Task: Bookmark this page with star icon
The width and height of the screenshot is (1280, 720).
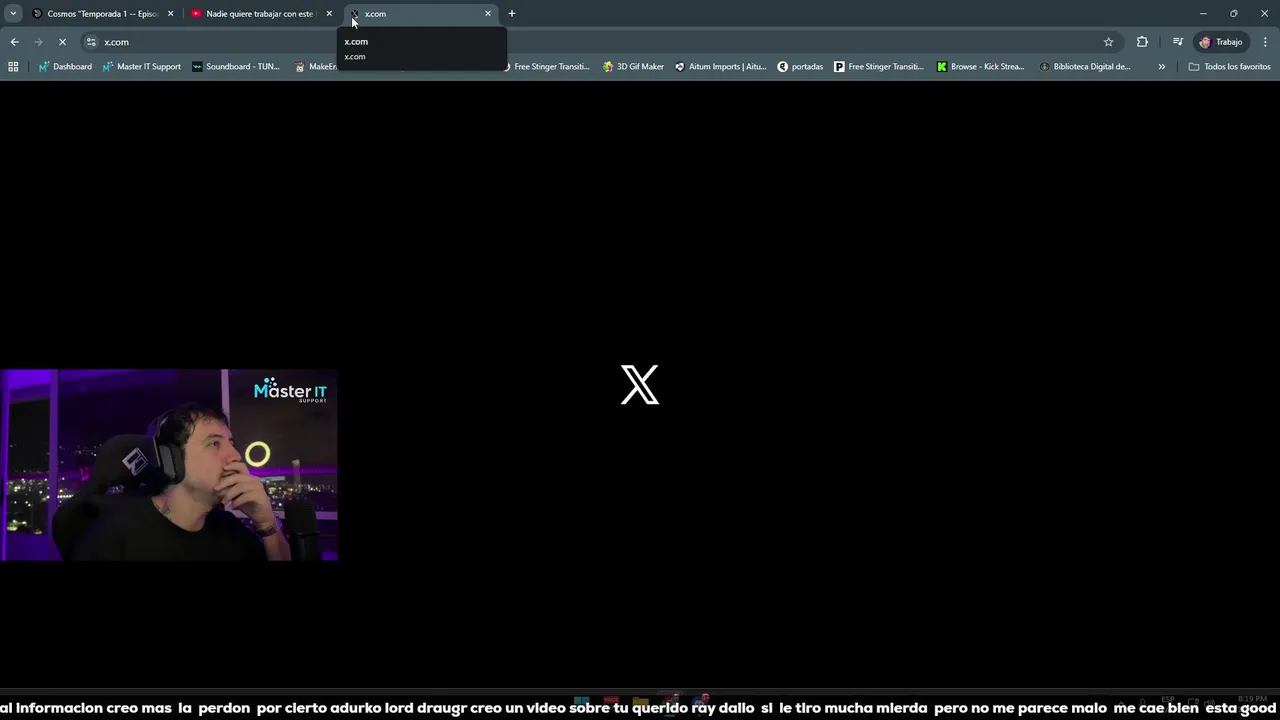Action: coord(1108,42)
